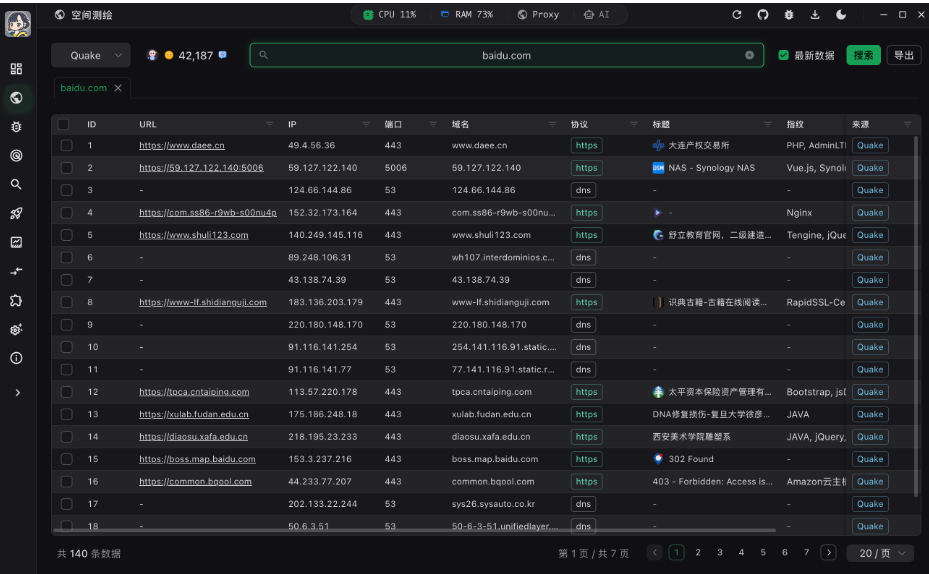Screen dimensions: 929x574
Task: Check the checkbox for row 2
Action: (x=66, y=168)
